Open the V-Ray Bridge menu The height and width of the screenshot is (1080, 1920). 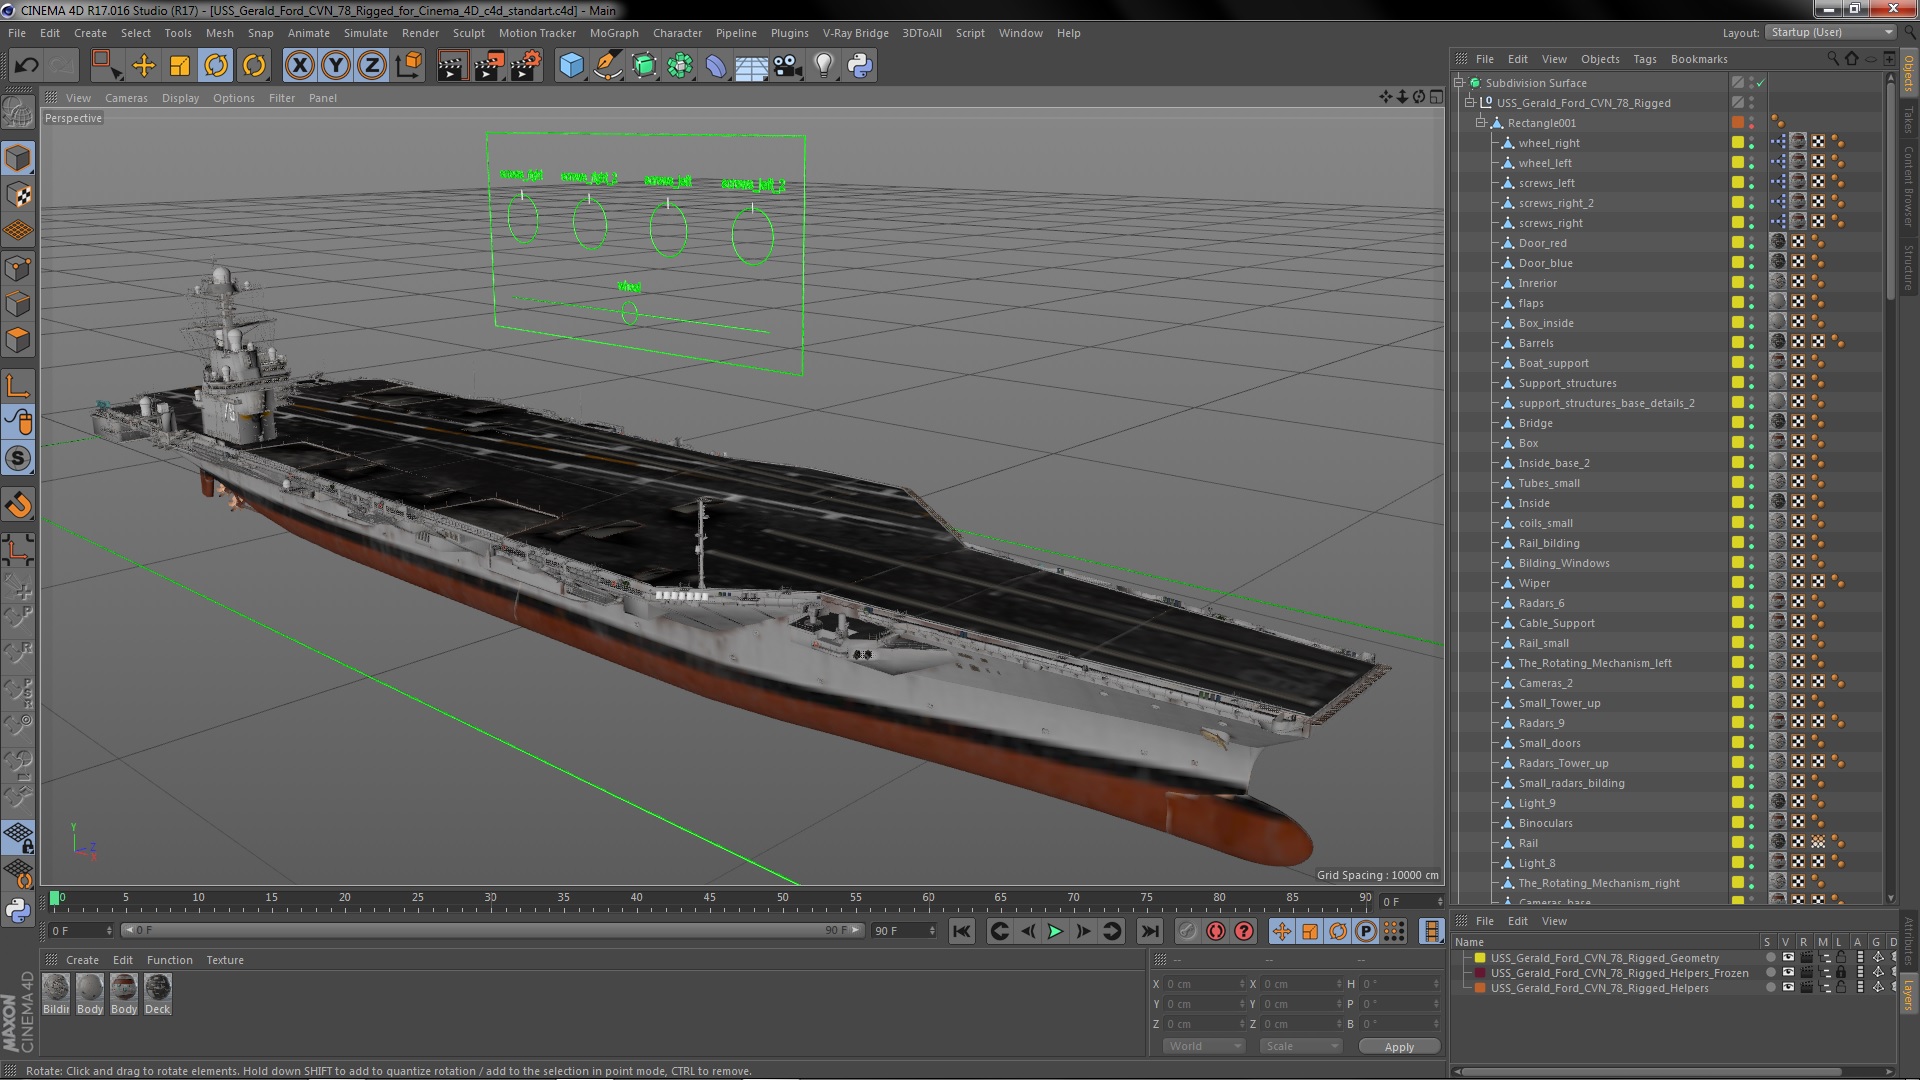tap(856, 33)
